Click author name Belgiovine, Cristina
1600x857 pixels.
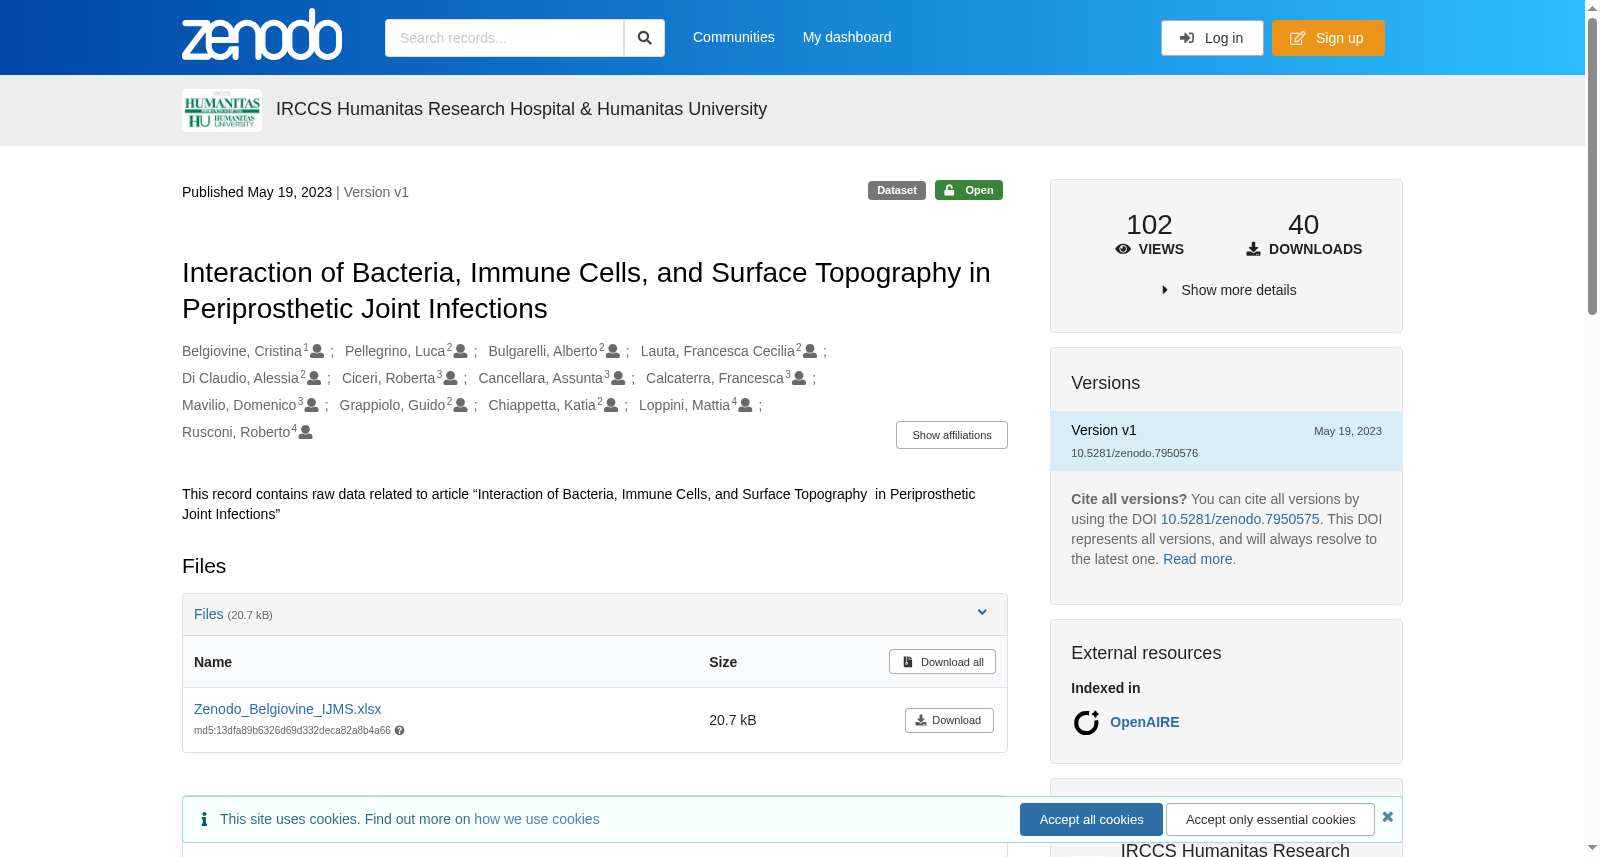point(242,351)
